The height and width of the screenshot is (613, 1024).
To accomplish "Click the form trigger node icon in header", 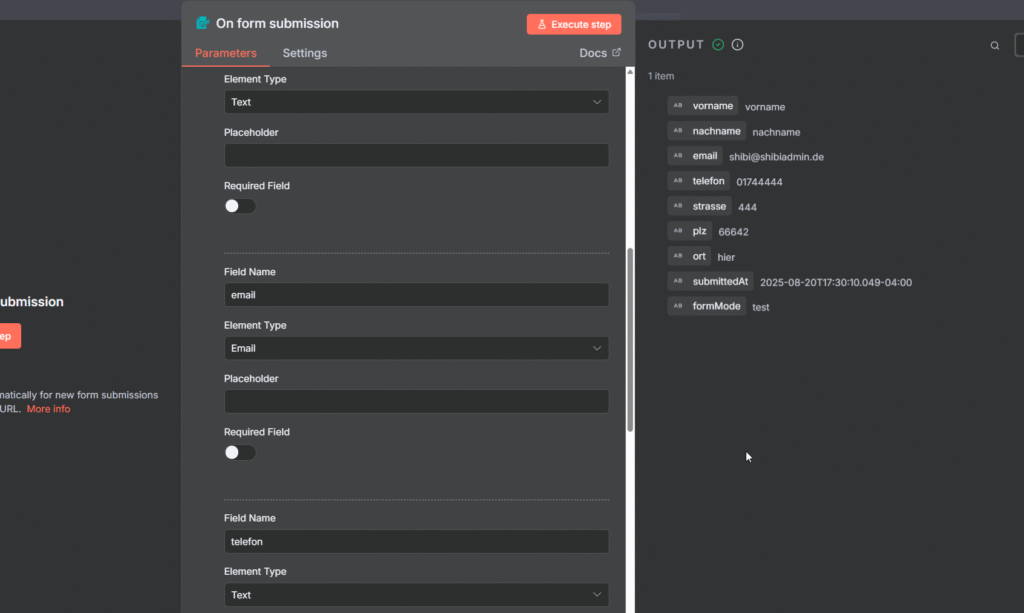I will [x=203, y=23].
